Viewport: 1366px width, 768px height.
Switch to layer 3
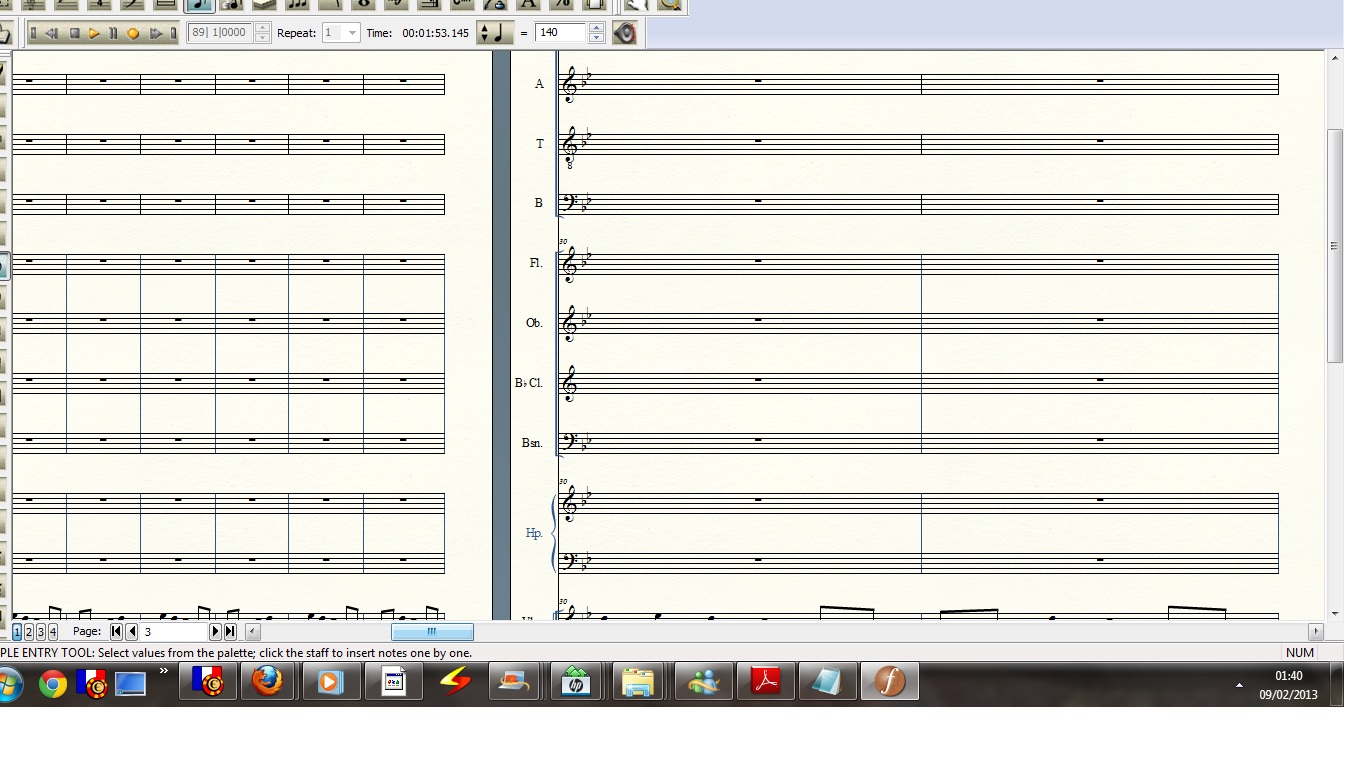[x=41, y=632]
